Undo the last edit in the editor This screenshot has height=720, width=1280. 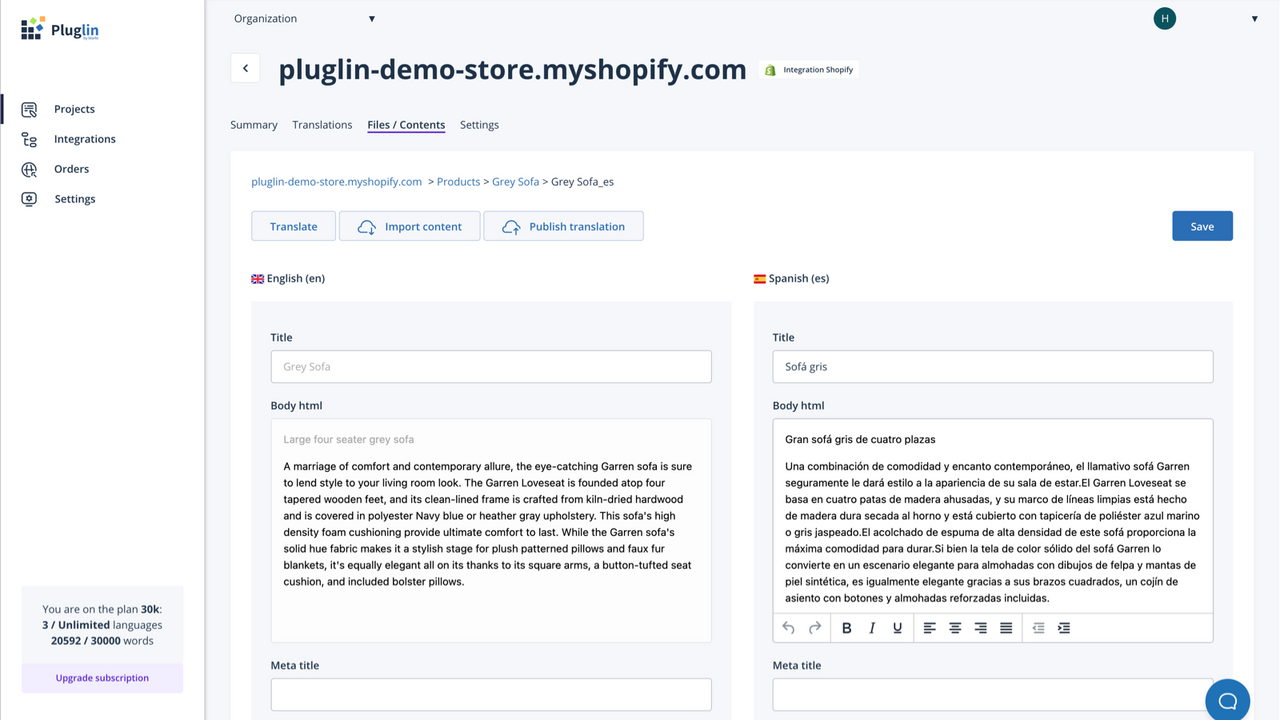click(788, 628)
